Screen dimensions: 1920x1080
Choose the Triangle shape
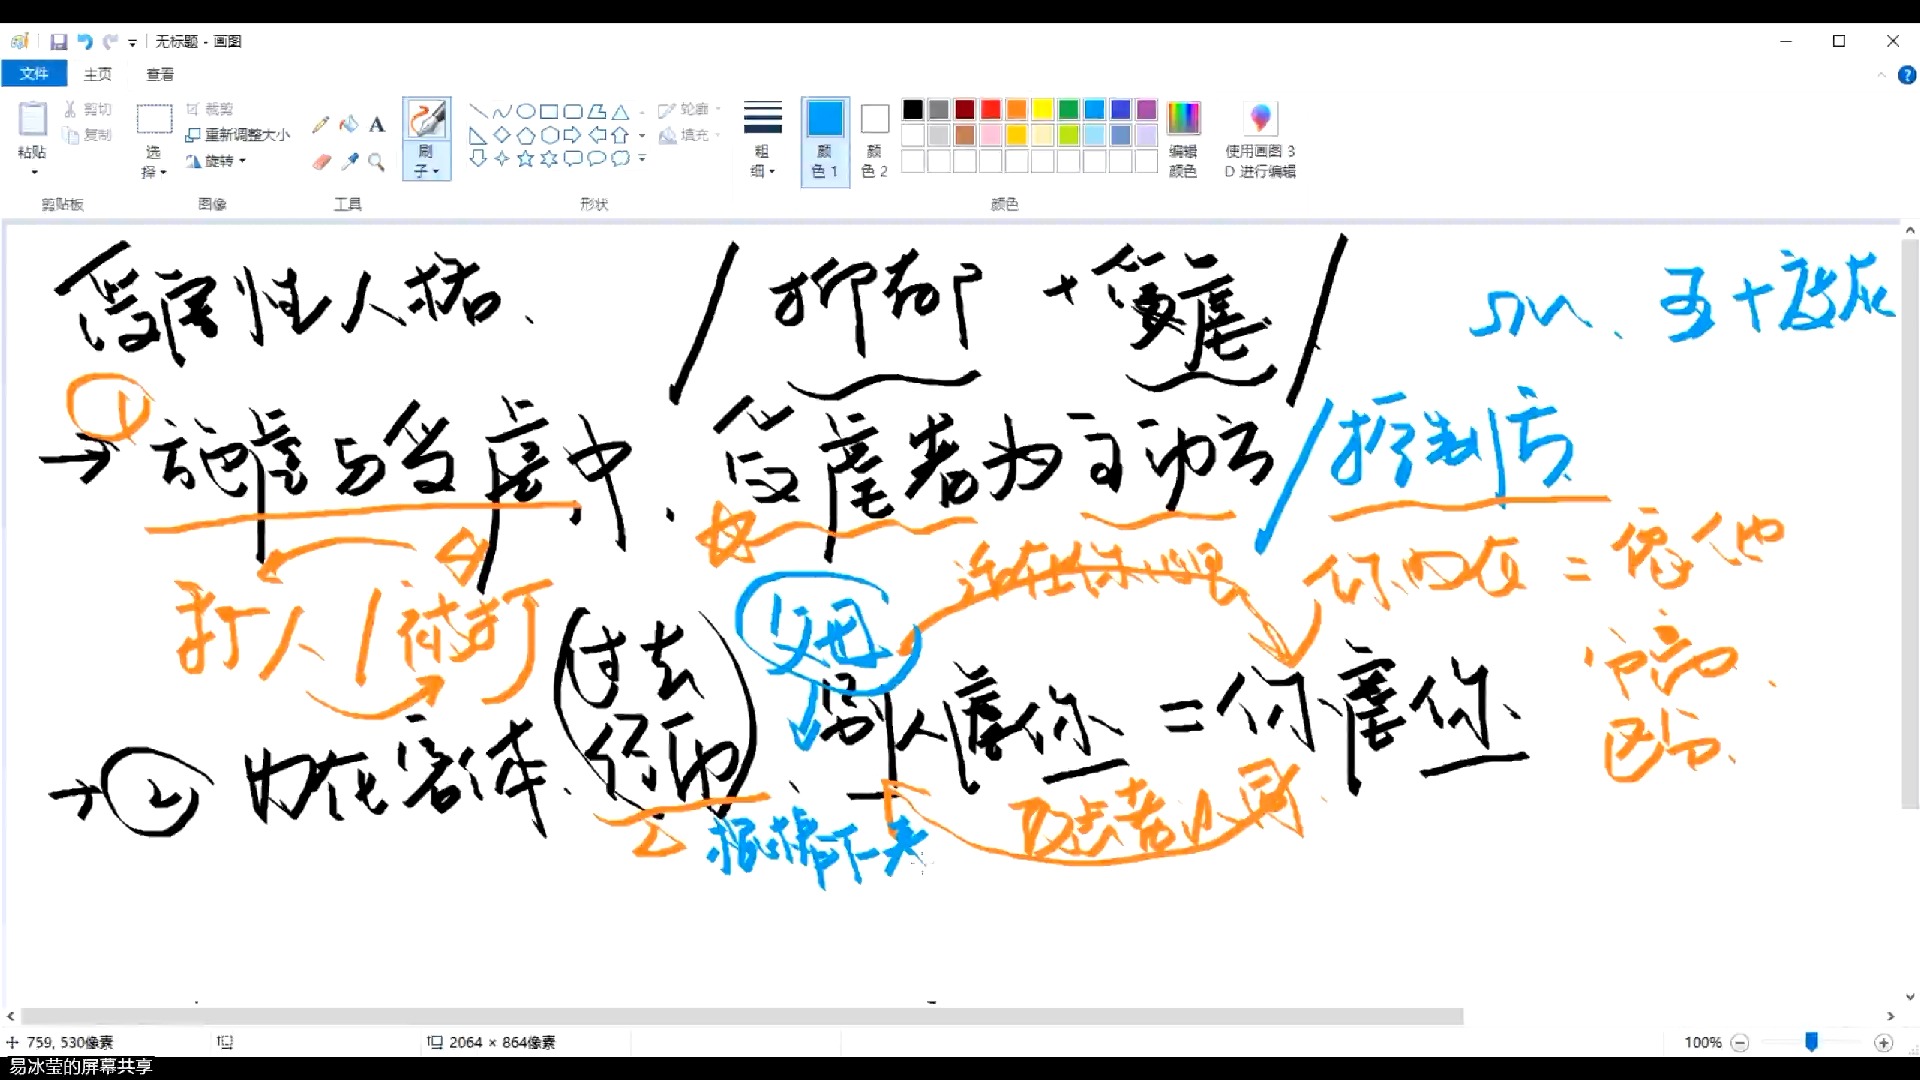(x=621, y=111)
